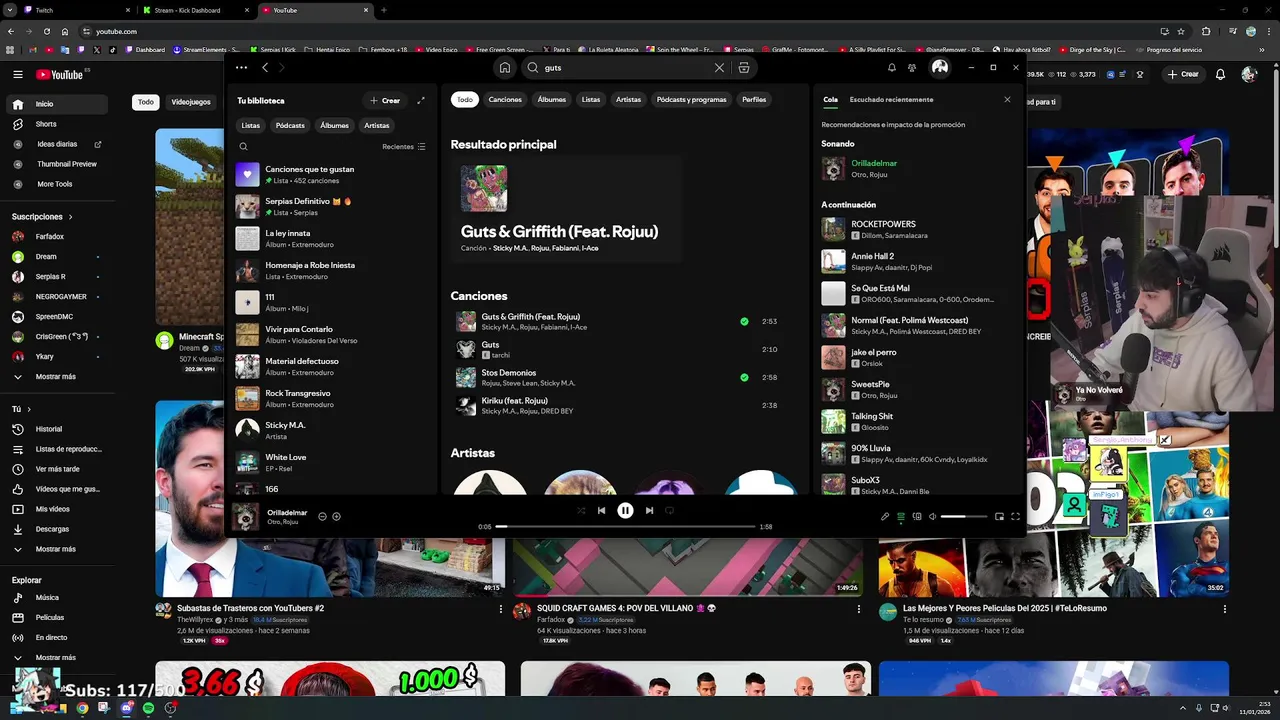This screenshot has height=720, width=1280.
Task: Open Serpias Definitivo playlist
Action: tap(330, 206)
